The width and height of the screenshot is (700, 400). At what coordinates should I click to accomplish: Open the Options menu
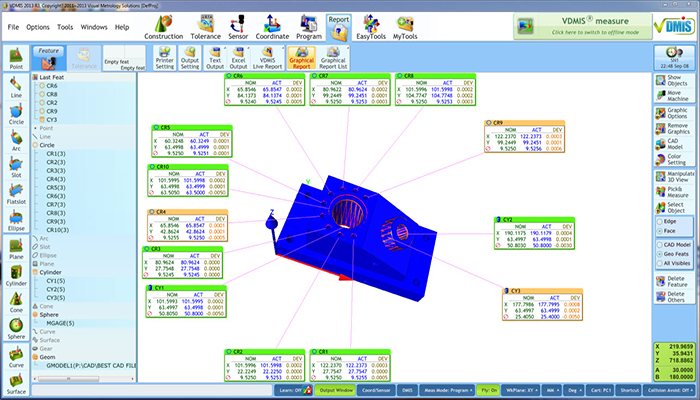coord(38,27)
